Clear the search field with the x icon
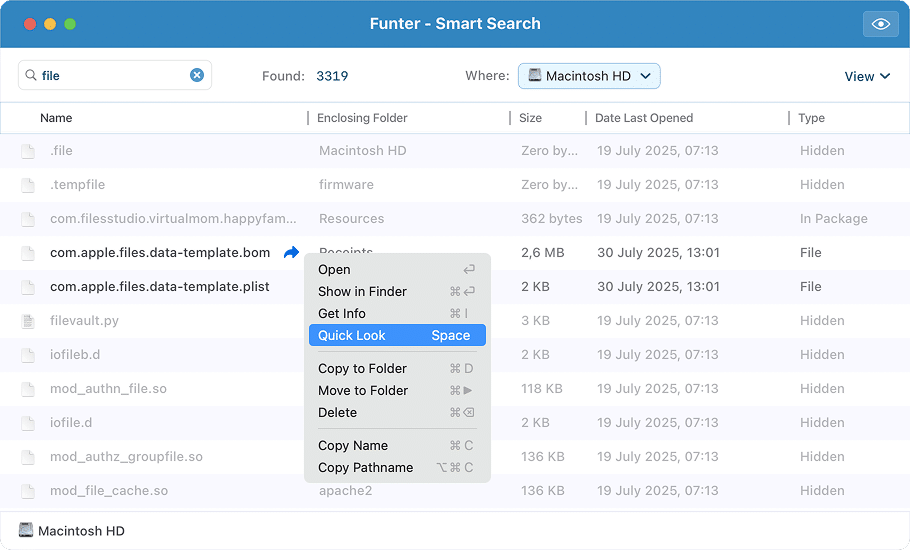 [197, 75]
